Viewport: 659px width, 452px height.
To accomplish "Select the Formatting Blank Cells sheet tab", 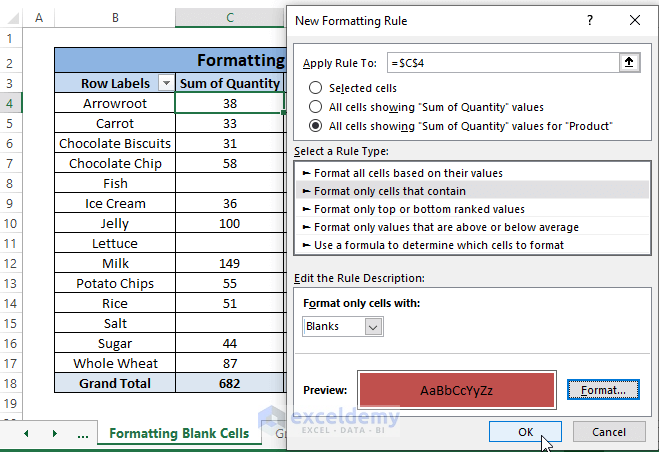I will (x=179, y=434).
